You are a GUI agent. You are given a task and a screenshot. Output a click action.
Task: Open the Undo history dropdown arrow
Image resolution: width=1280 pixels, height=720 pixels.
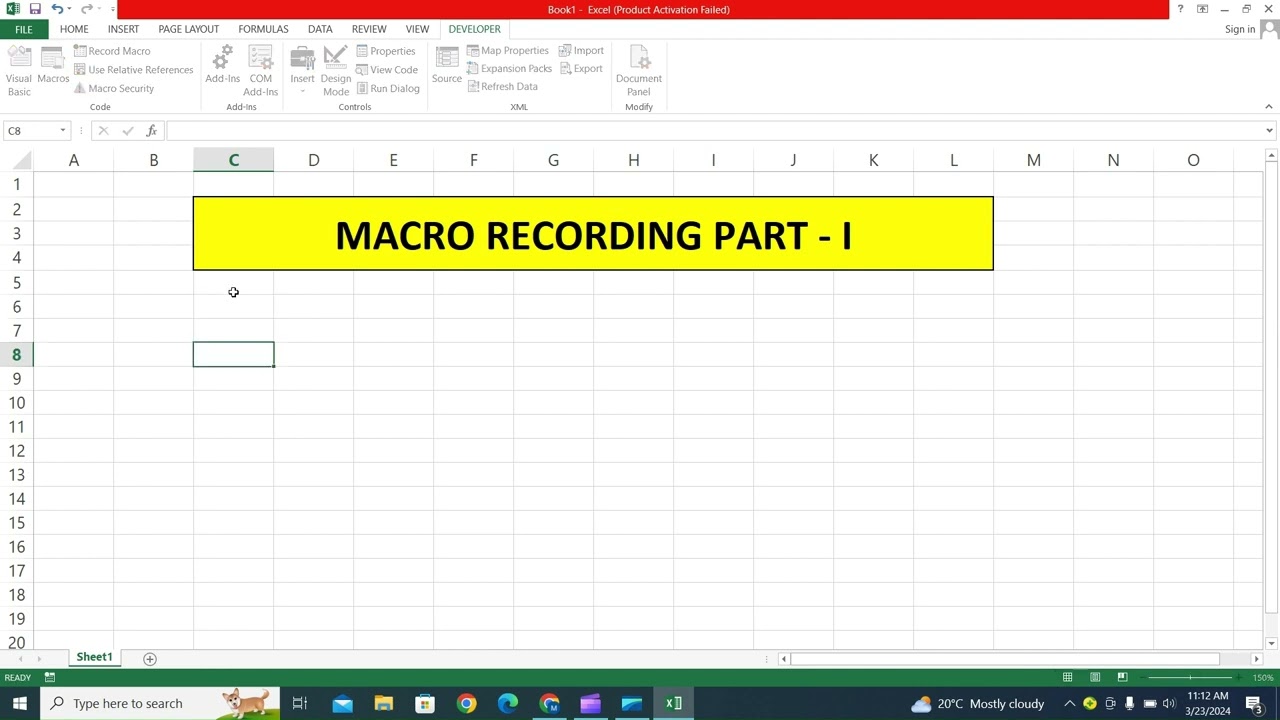pos(69,9)
